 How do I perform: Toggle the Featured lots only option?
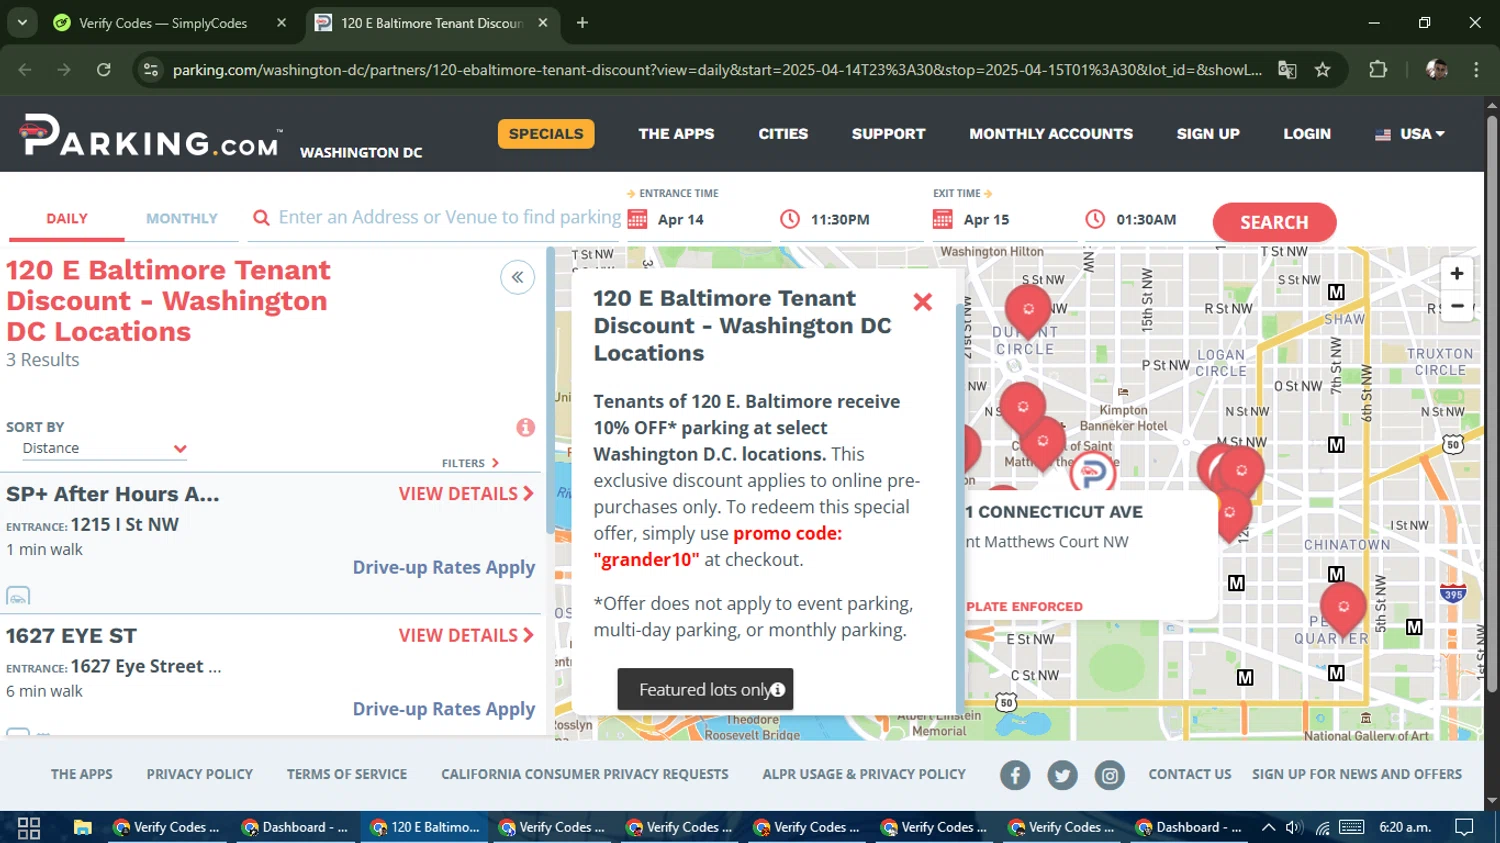[x=705, y=690]
